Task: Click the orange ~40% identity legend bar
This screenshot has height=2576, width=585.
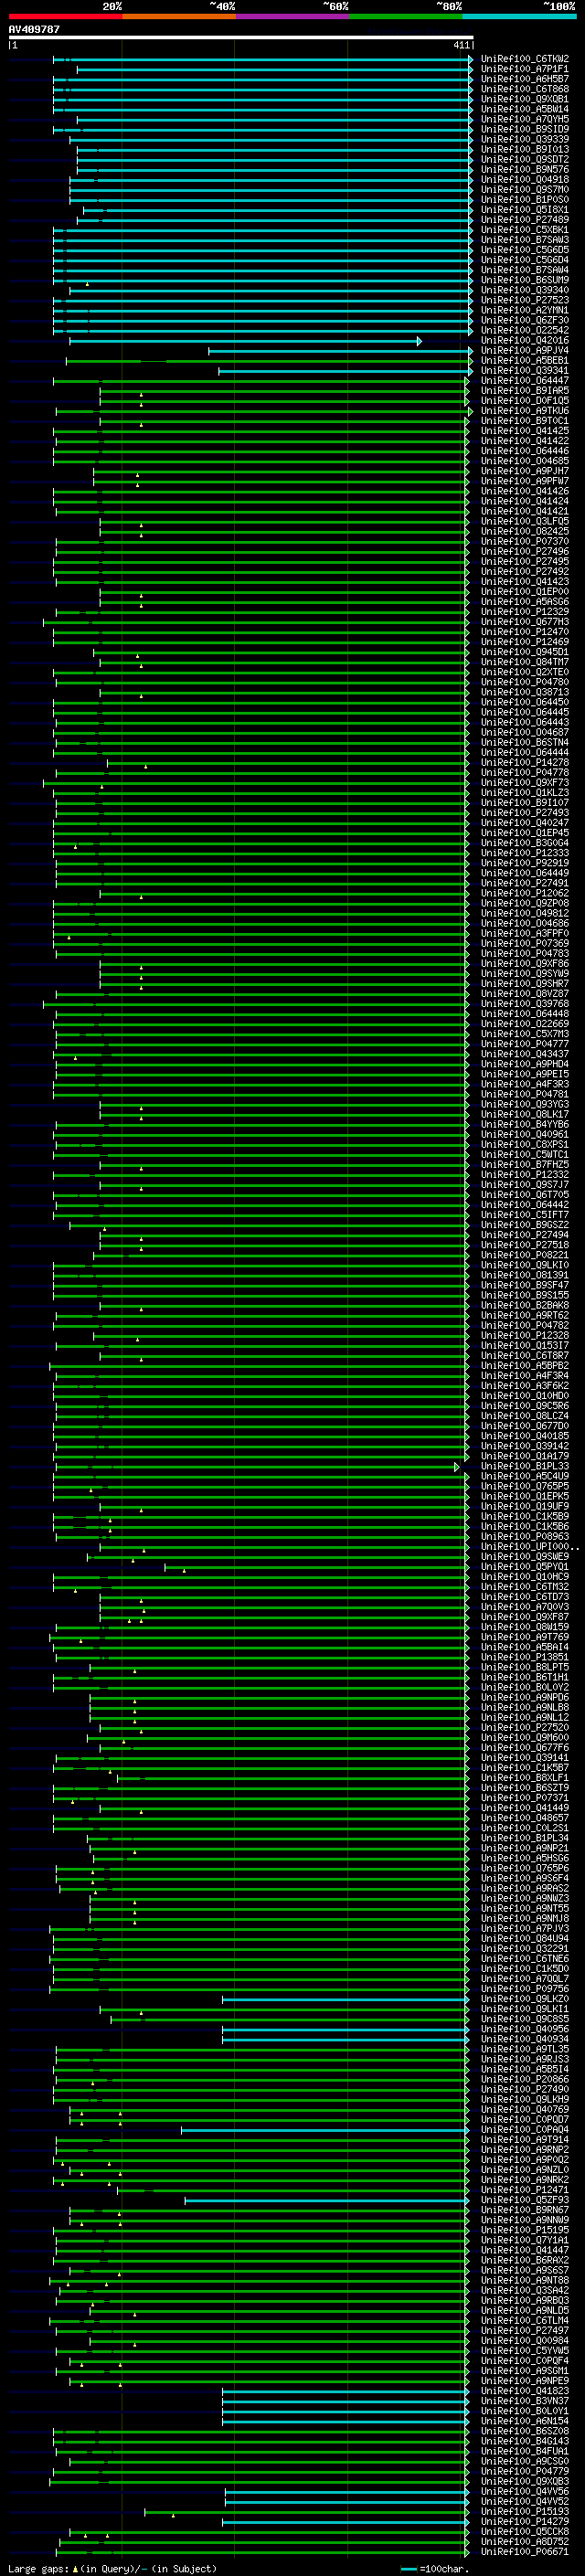Action: 178,16
